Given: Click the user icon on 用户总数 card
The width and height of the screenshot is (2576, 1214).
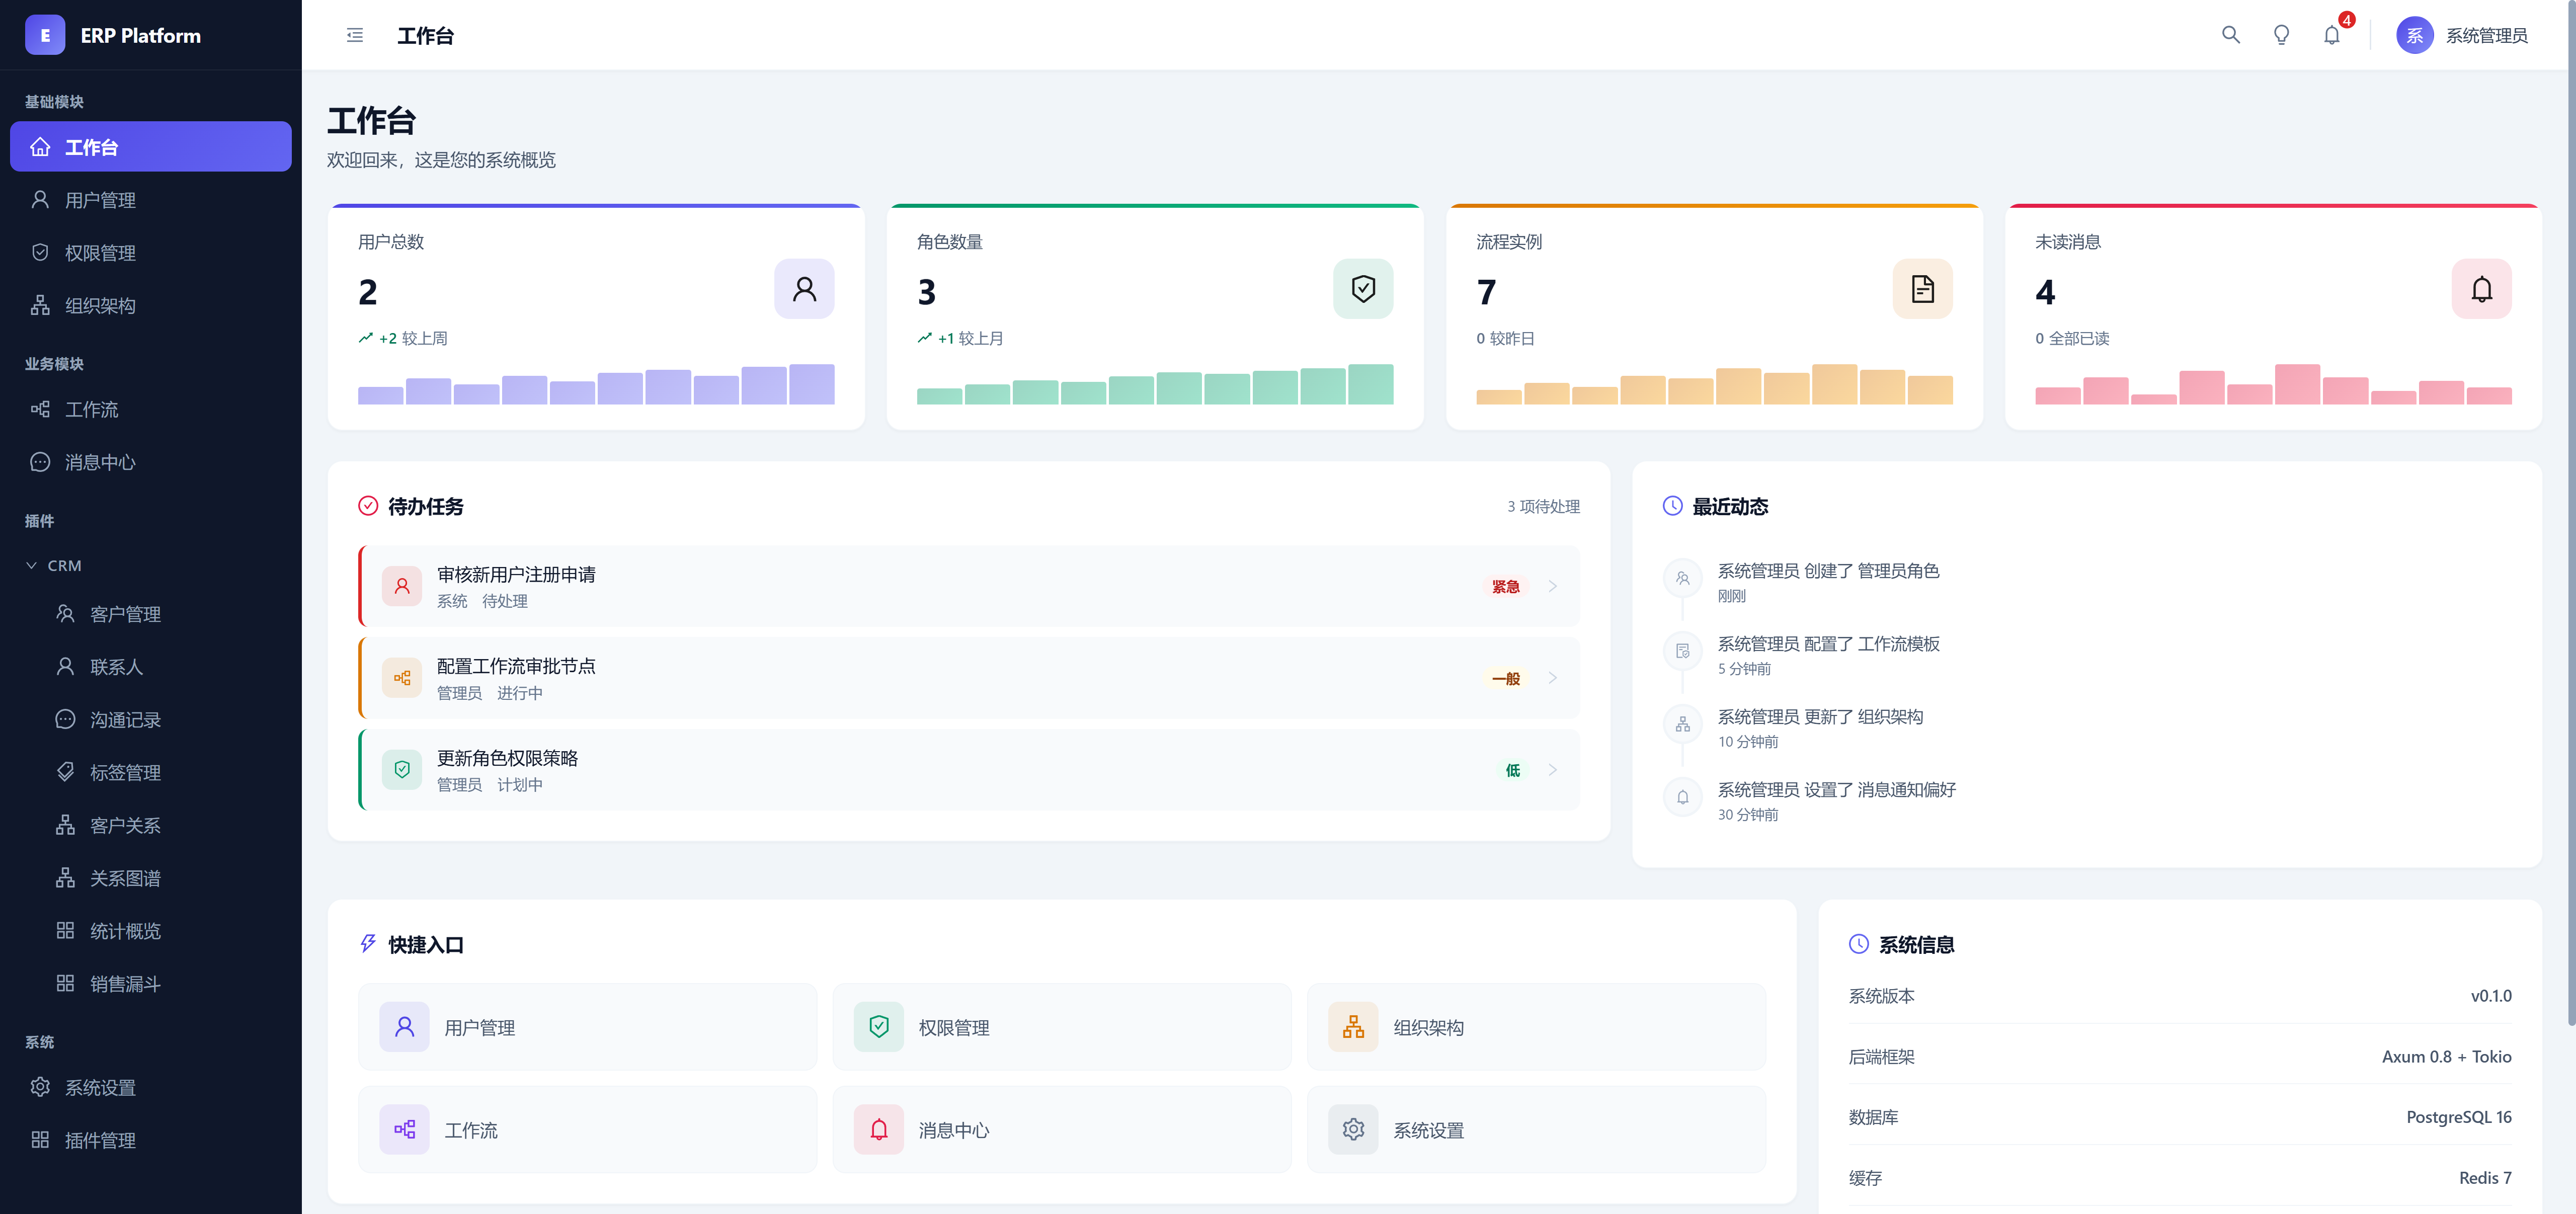Looking at the screenshot, I should (x=804, y=289).
